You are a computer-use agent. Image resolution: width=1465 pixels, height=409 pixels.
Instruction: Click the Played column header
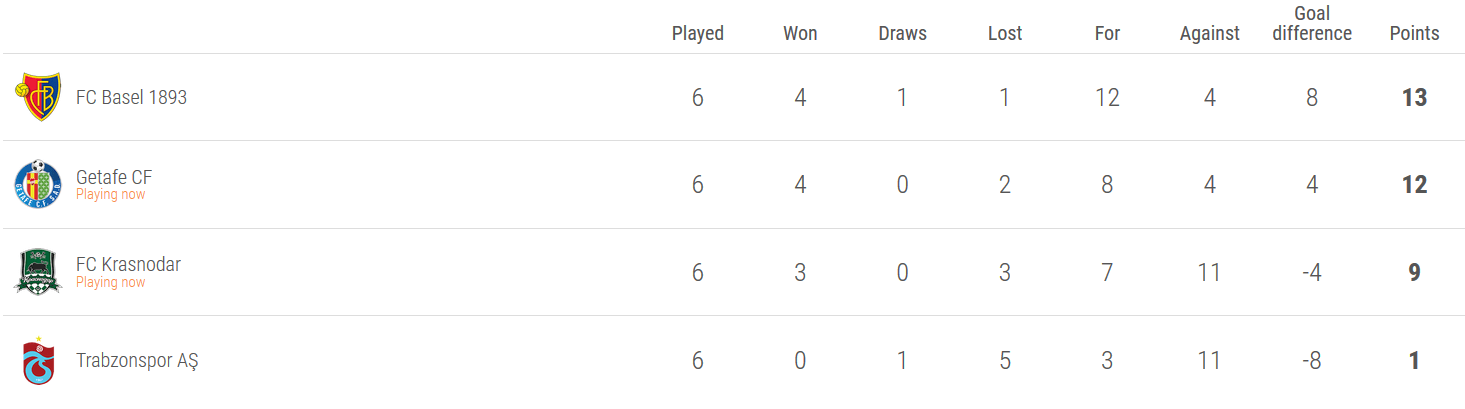[698, 33]
